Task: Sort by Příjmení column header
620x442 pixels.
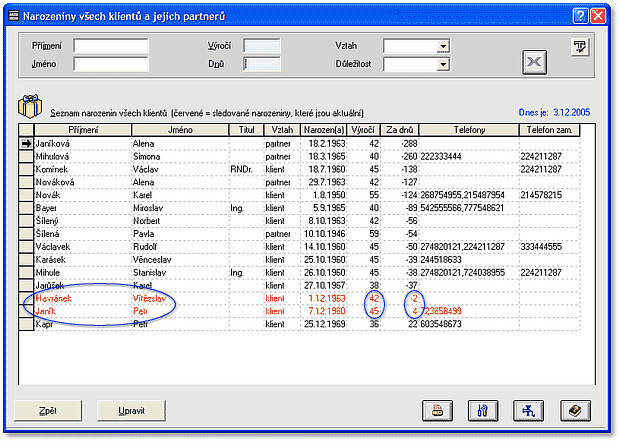Action: (x=83, y=130)
